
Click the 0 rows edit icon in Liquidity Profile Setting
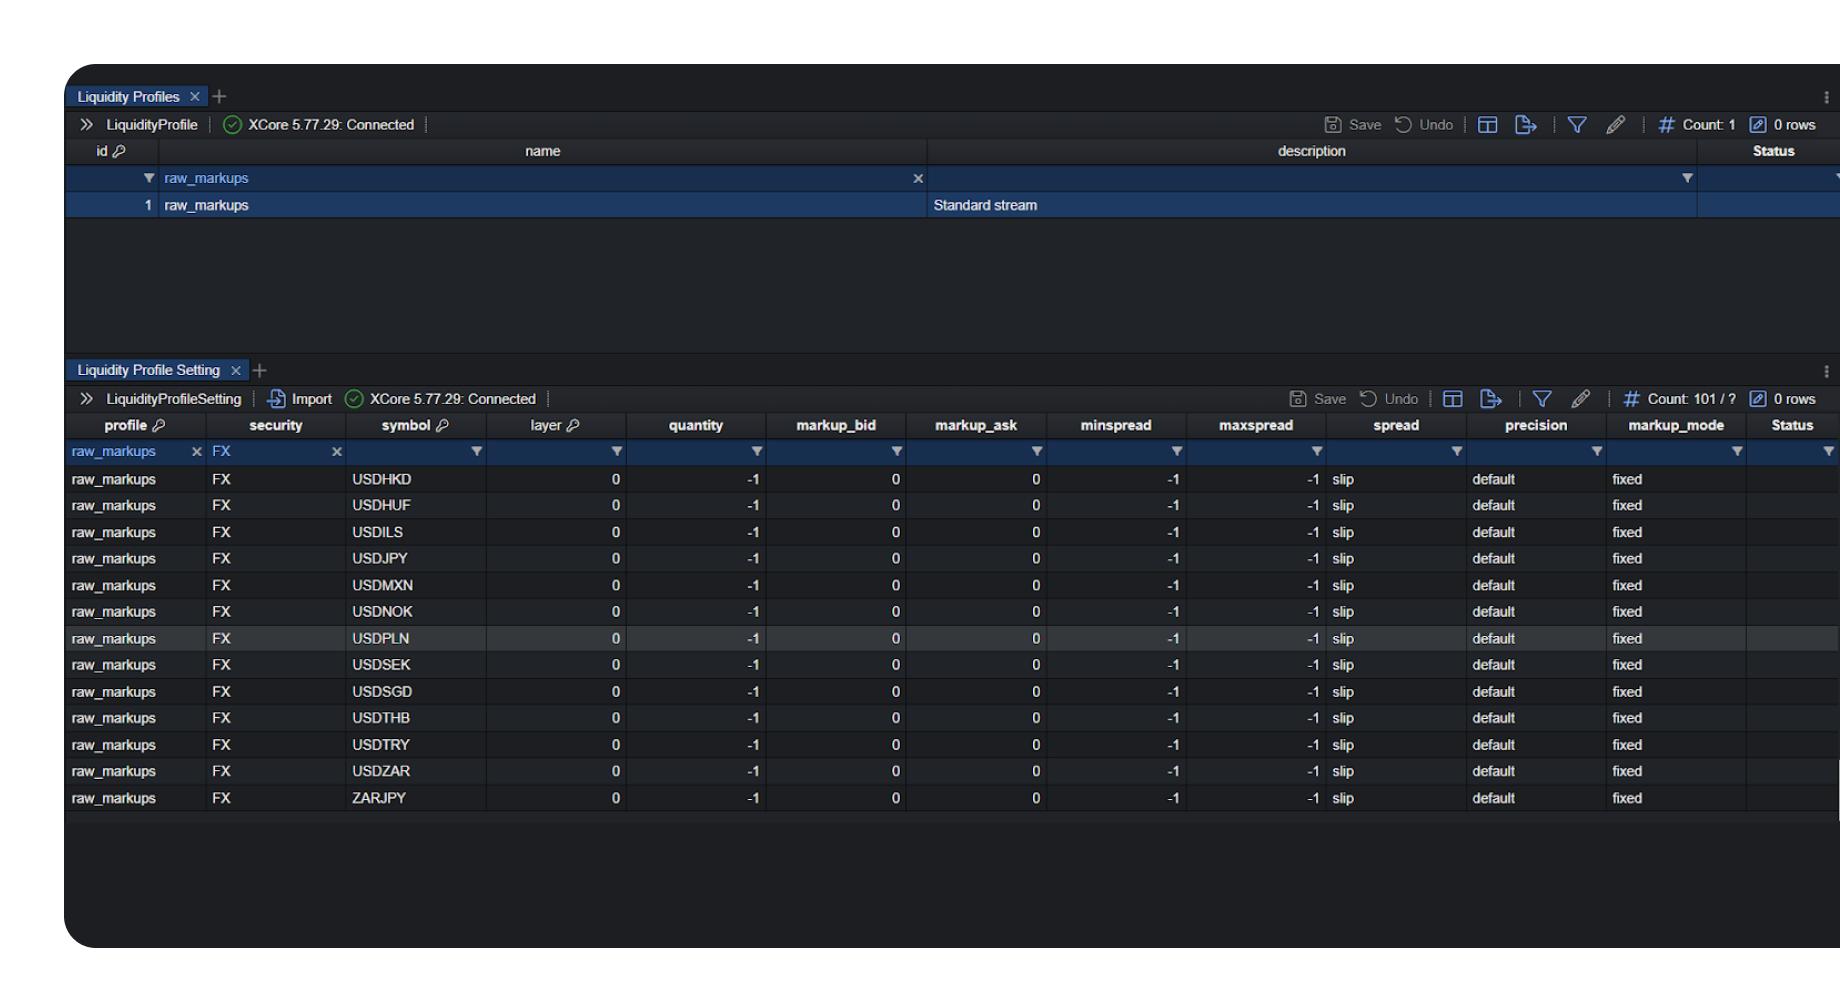coord(1758,399)
